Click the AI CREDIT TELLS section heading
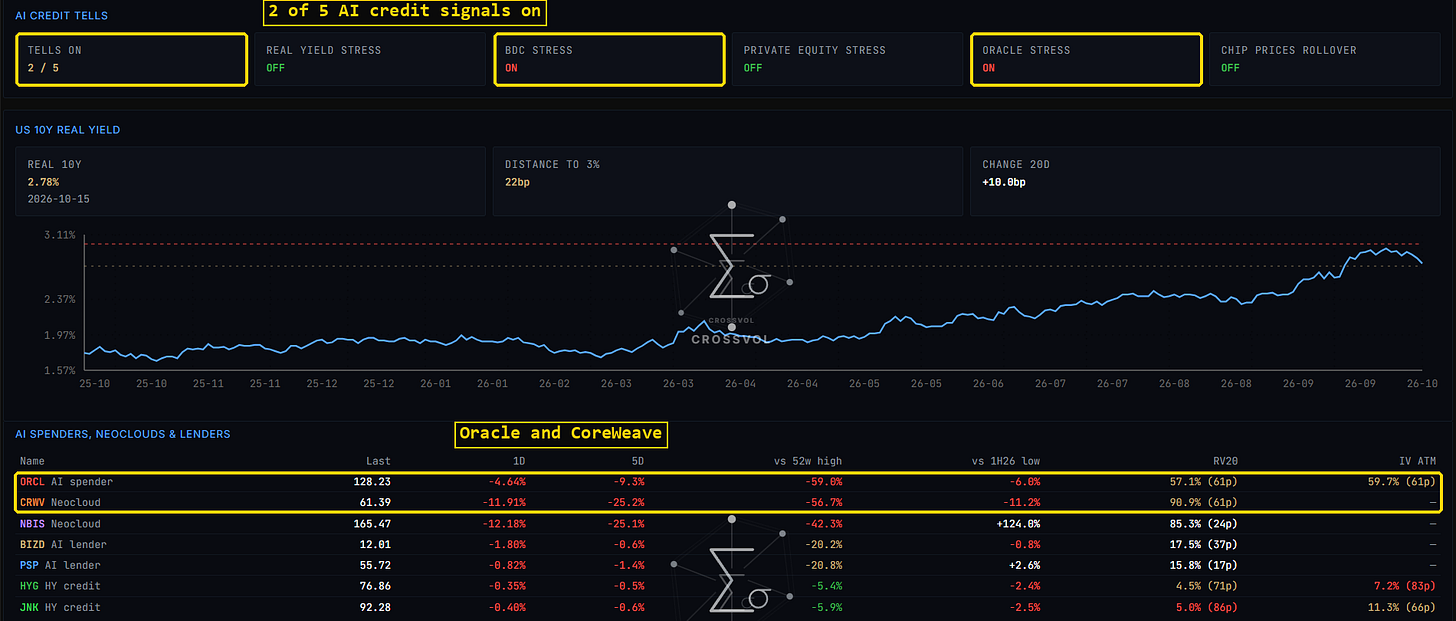1456x621 pixels. pos(61,16)
